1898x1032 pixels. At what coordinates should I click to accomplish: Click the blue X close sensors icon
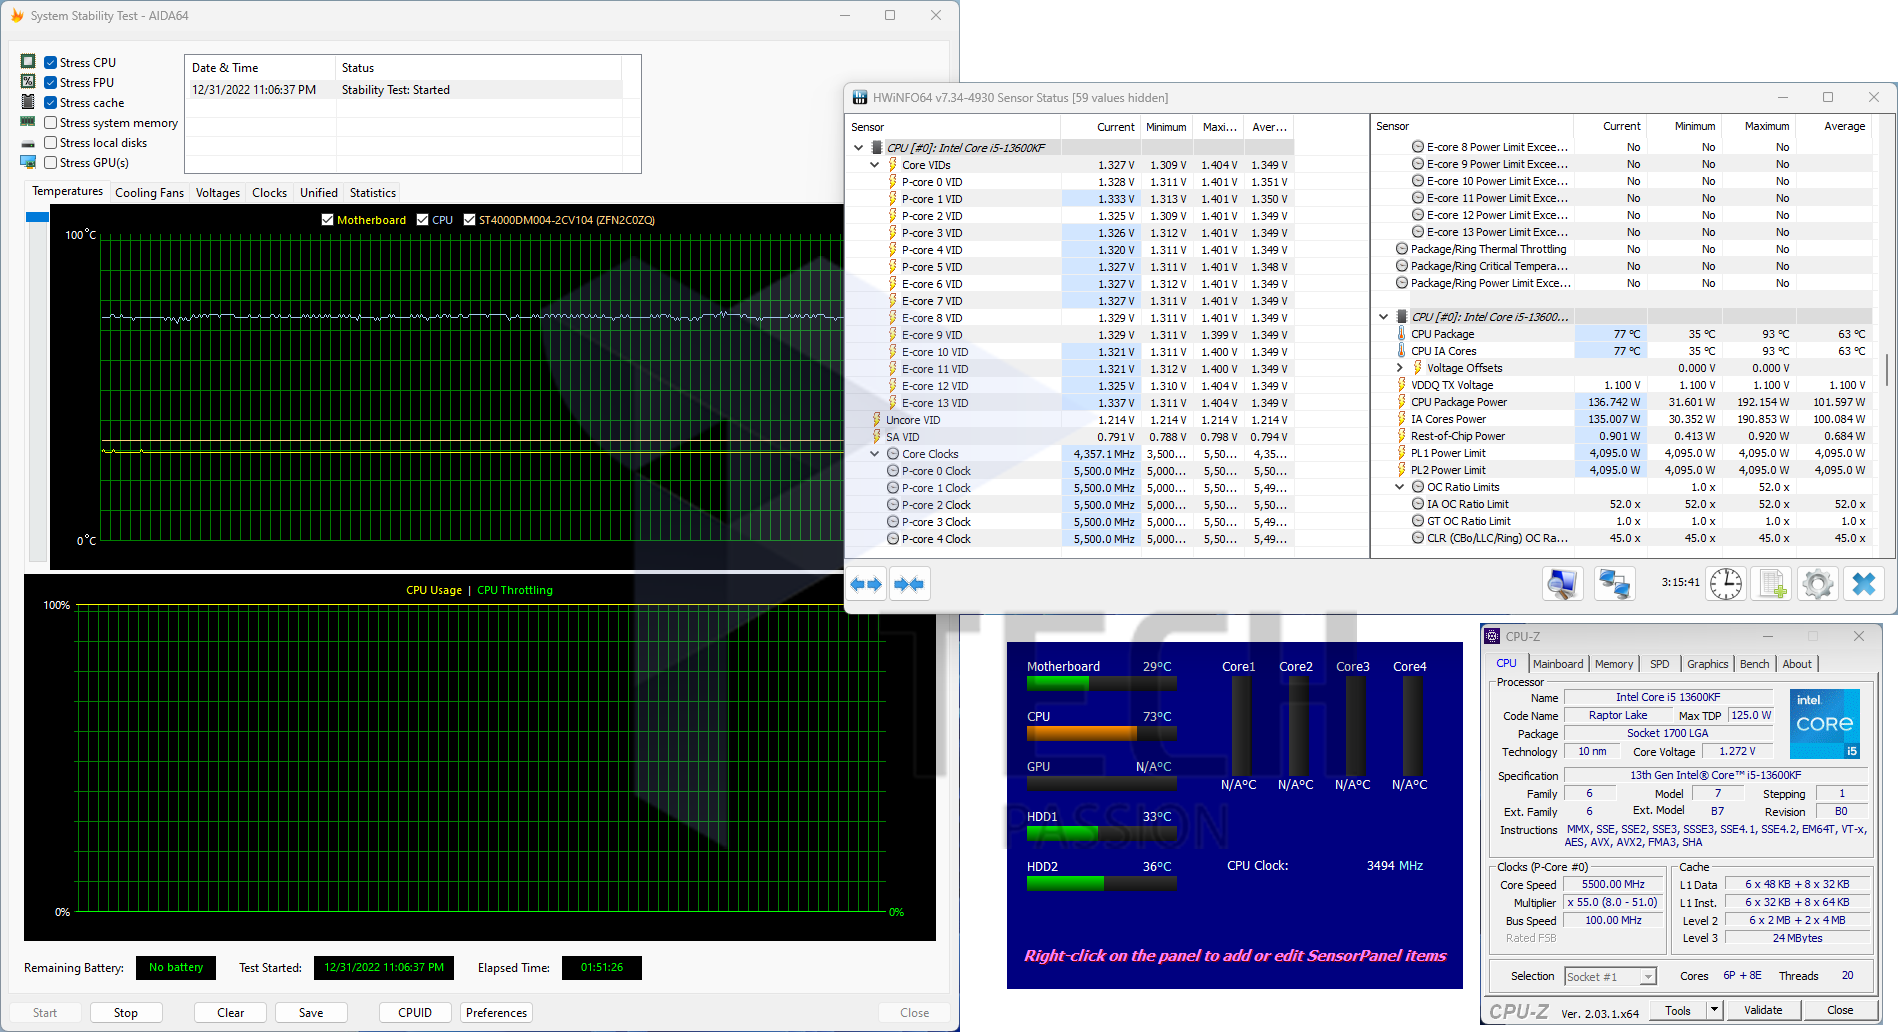point(1863,583)
